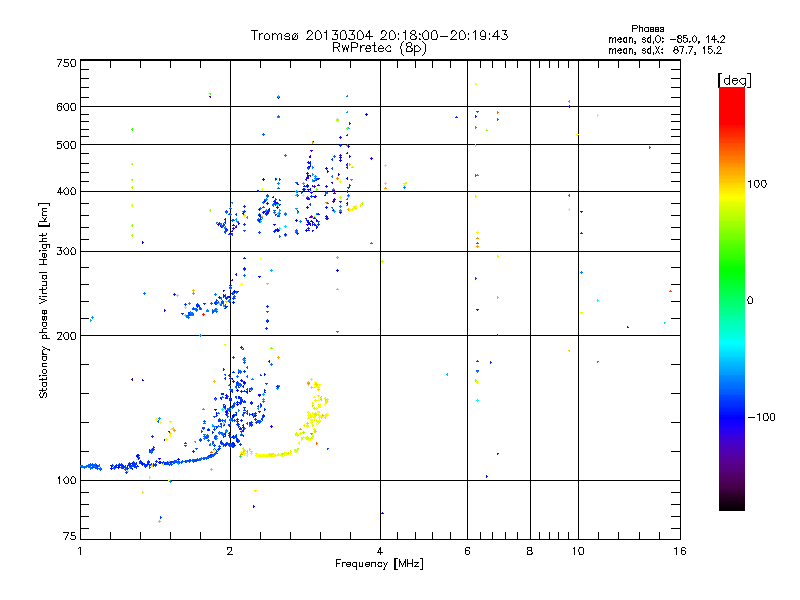Click the '[deg]' colorbar unit label
Viewport: 800px width, 600px height.
click(x=734, y=80)
